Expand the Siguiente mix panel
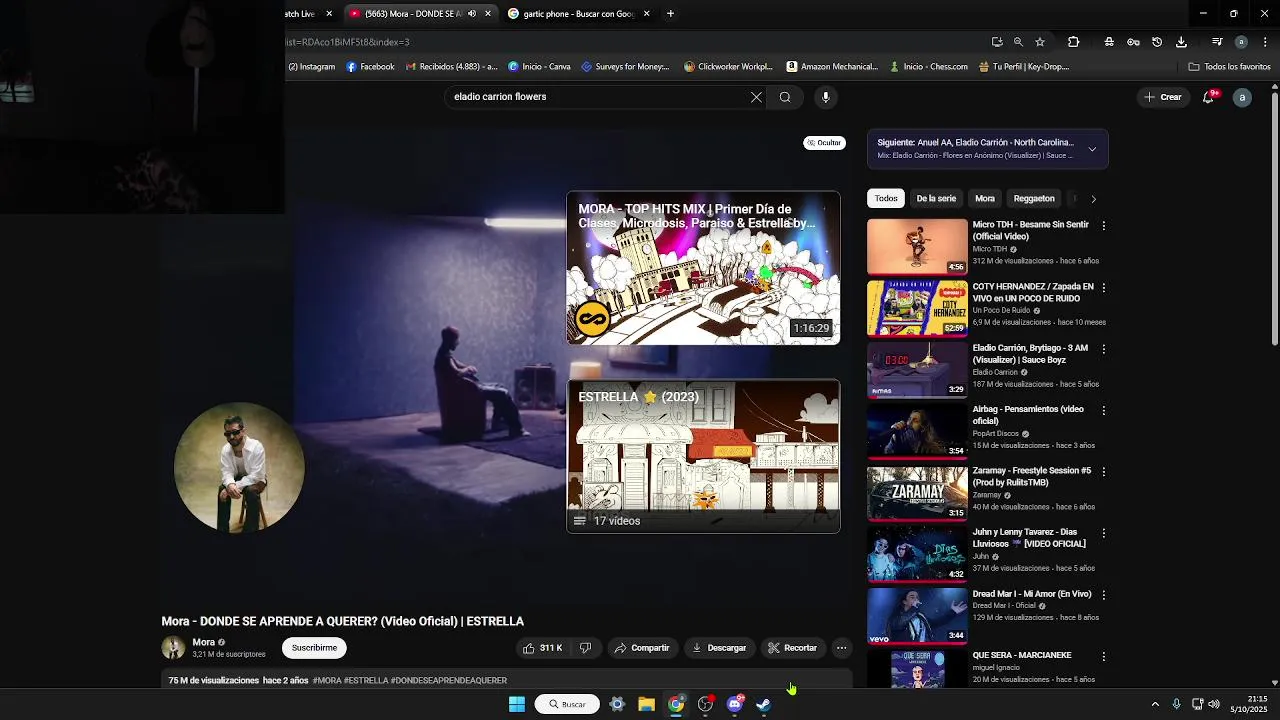This screenshot has width=1280, height=720. coord(1092,149)
